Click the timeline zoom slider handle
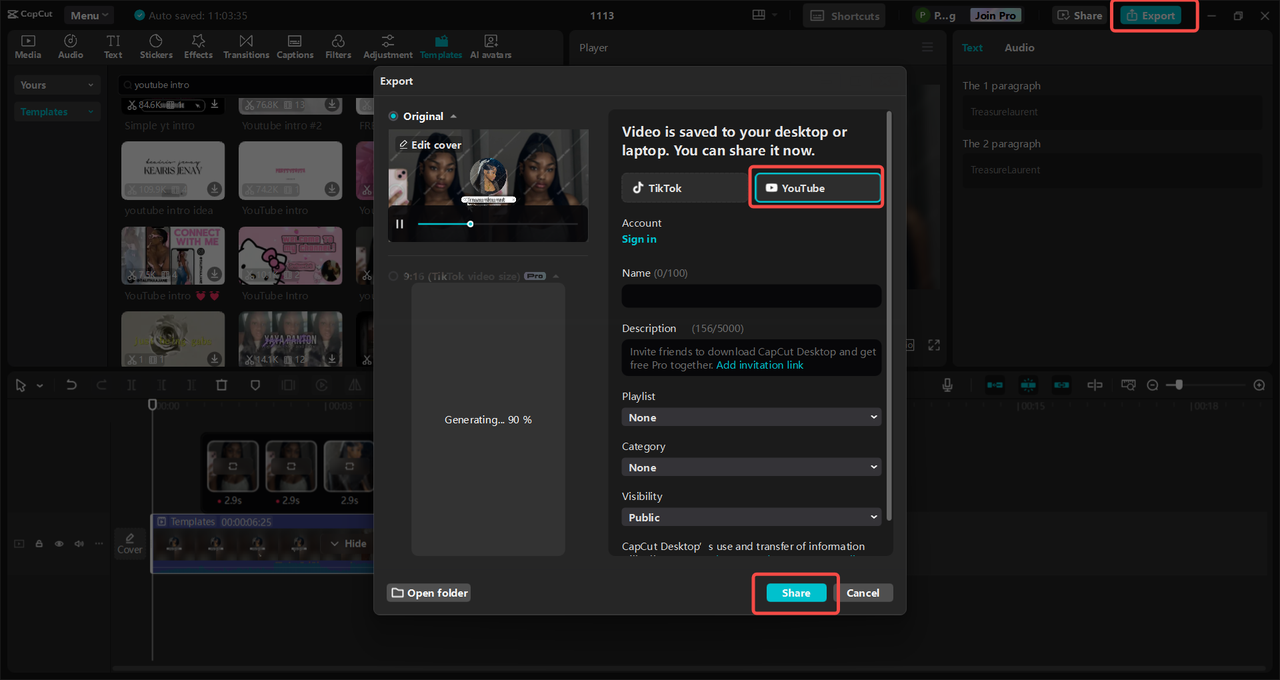This screenshot has width=1280, height=680. click(1180, 385)
